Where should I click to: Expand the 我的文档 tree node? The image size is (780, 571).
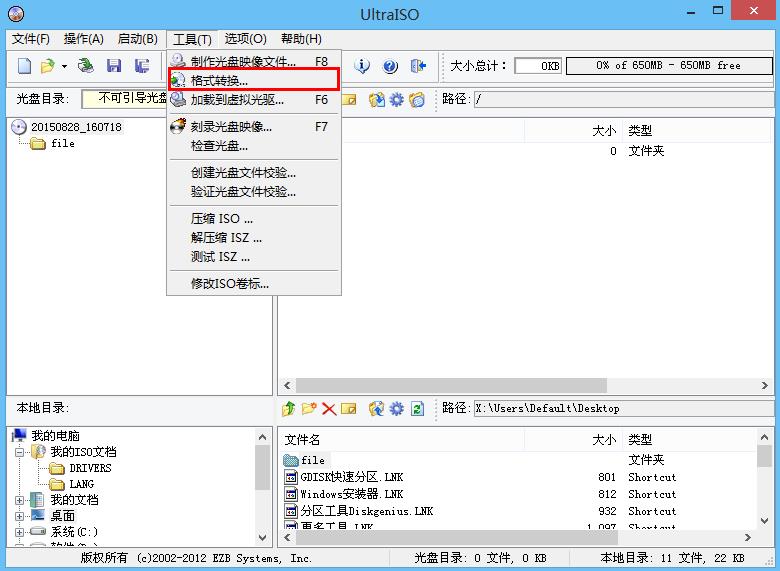point(19,500)
